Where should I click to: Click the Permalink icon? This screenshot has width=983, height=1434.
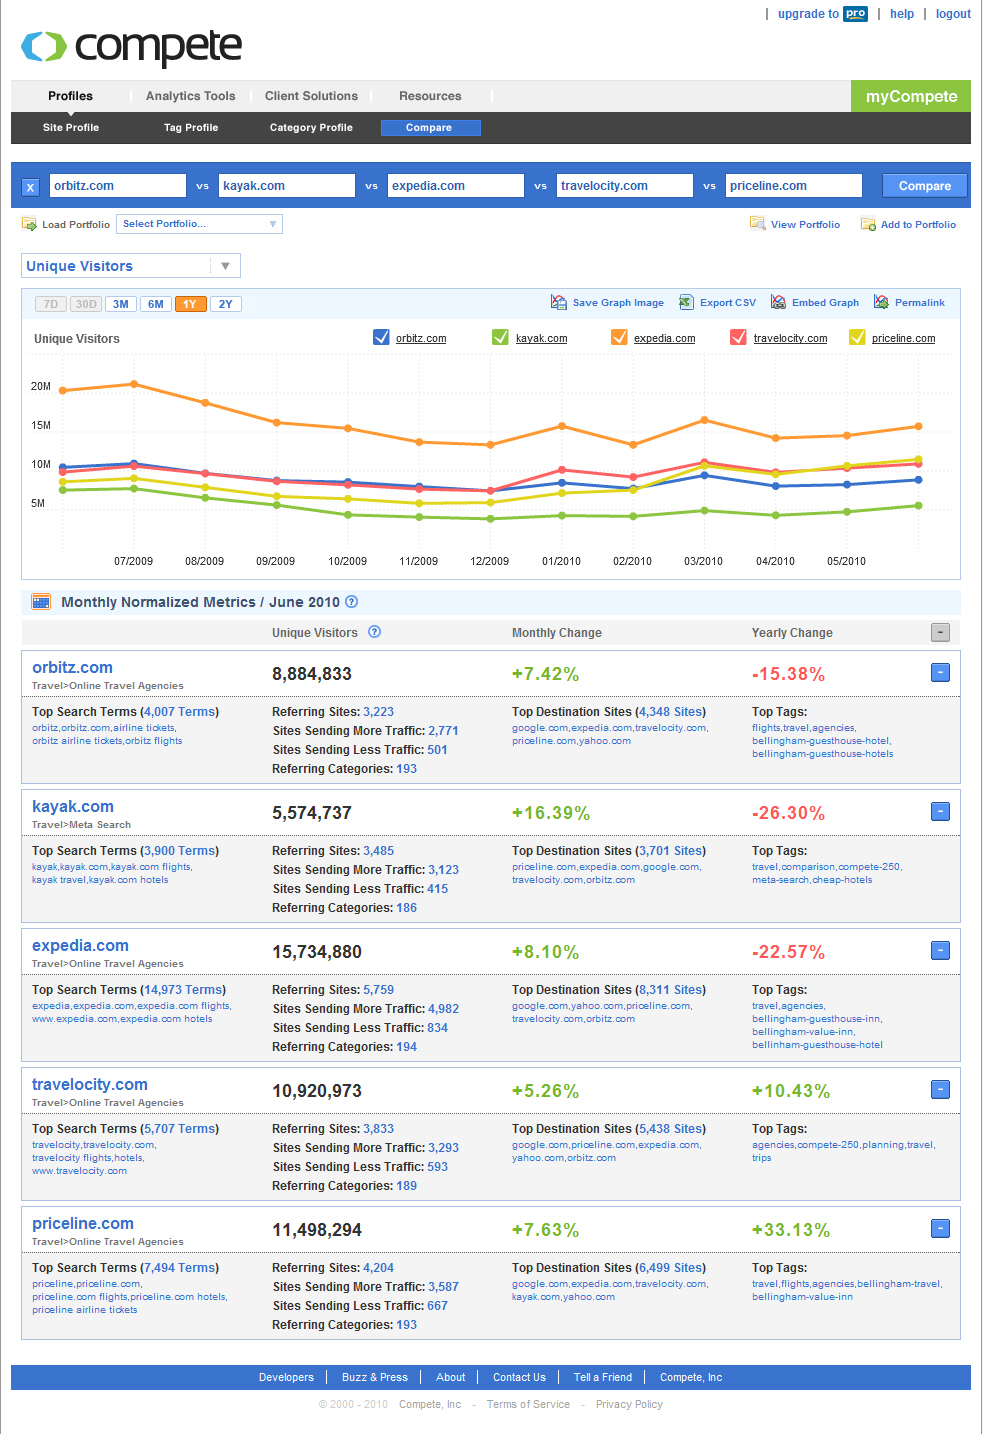point(881,302)
